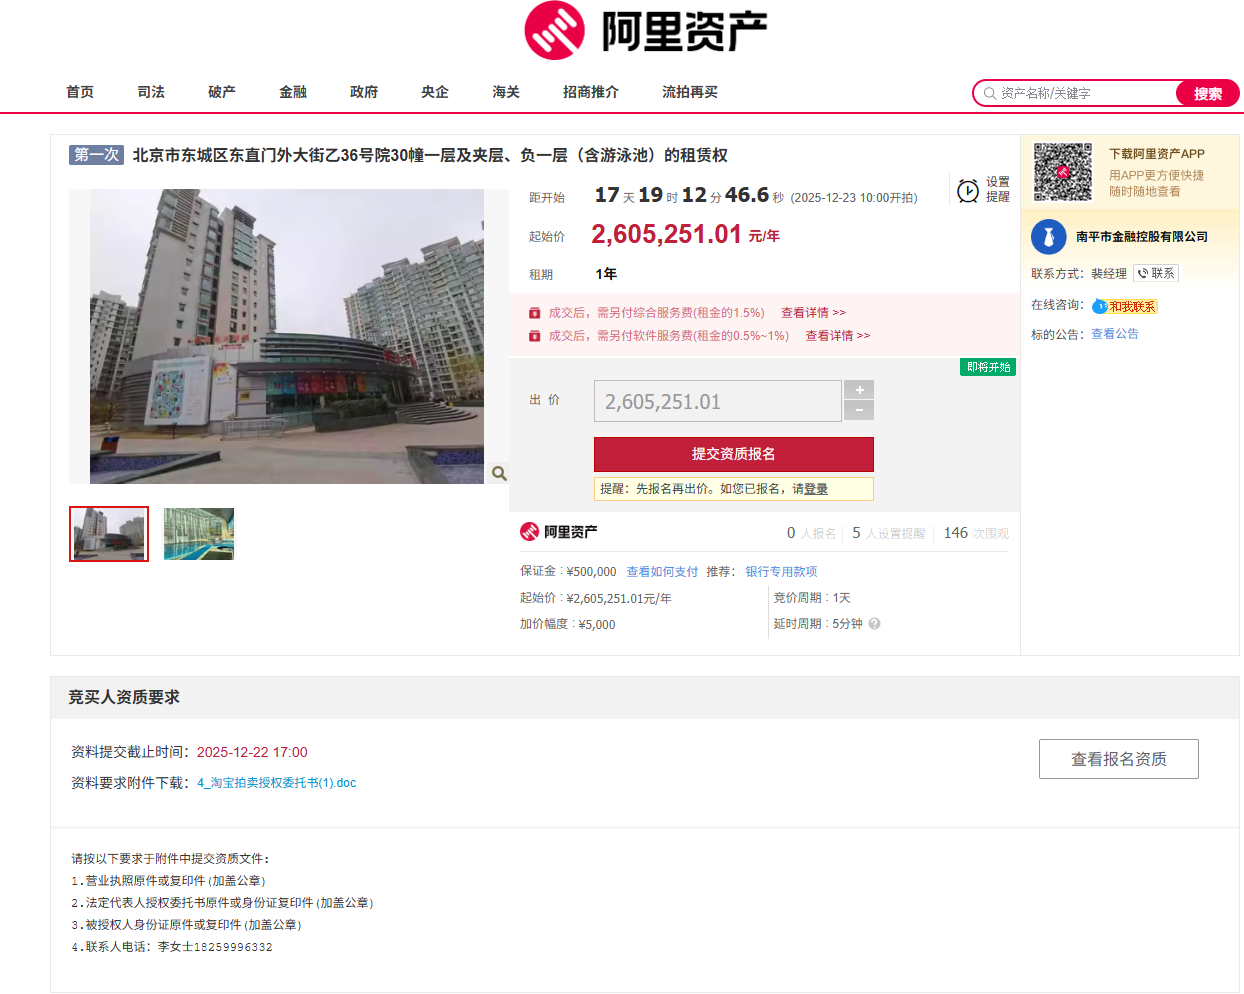Open the 查看公告 announcement link
Screen dimensions: 1244x994
pos(1114,334)
